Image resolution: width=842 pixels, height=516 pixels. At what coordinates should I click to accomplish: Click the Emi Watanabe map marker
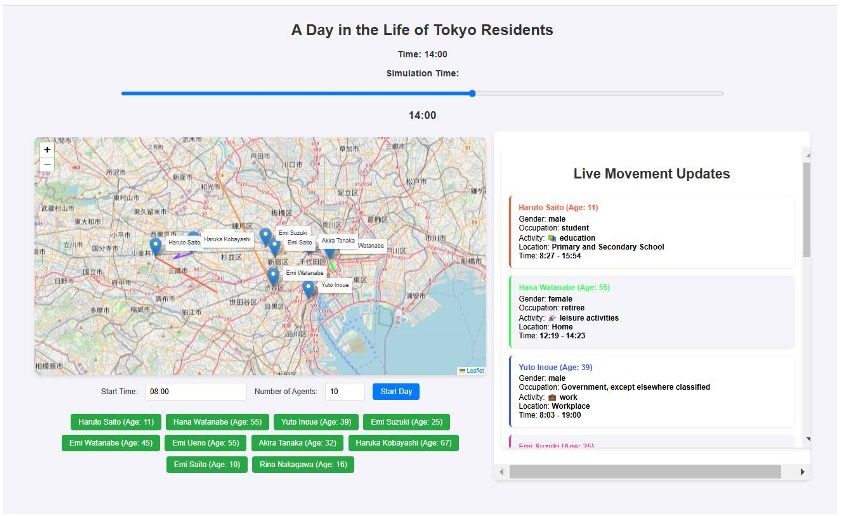point(273,276)
